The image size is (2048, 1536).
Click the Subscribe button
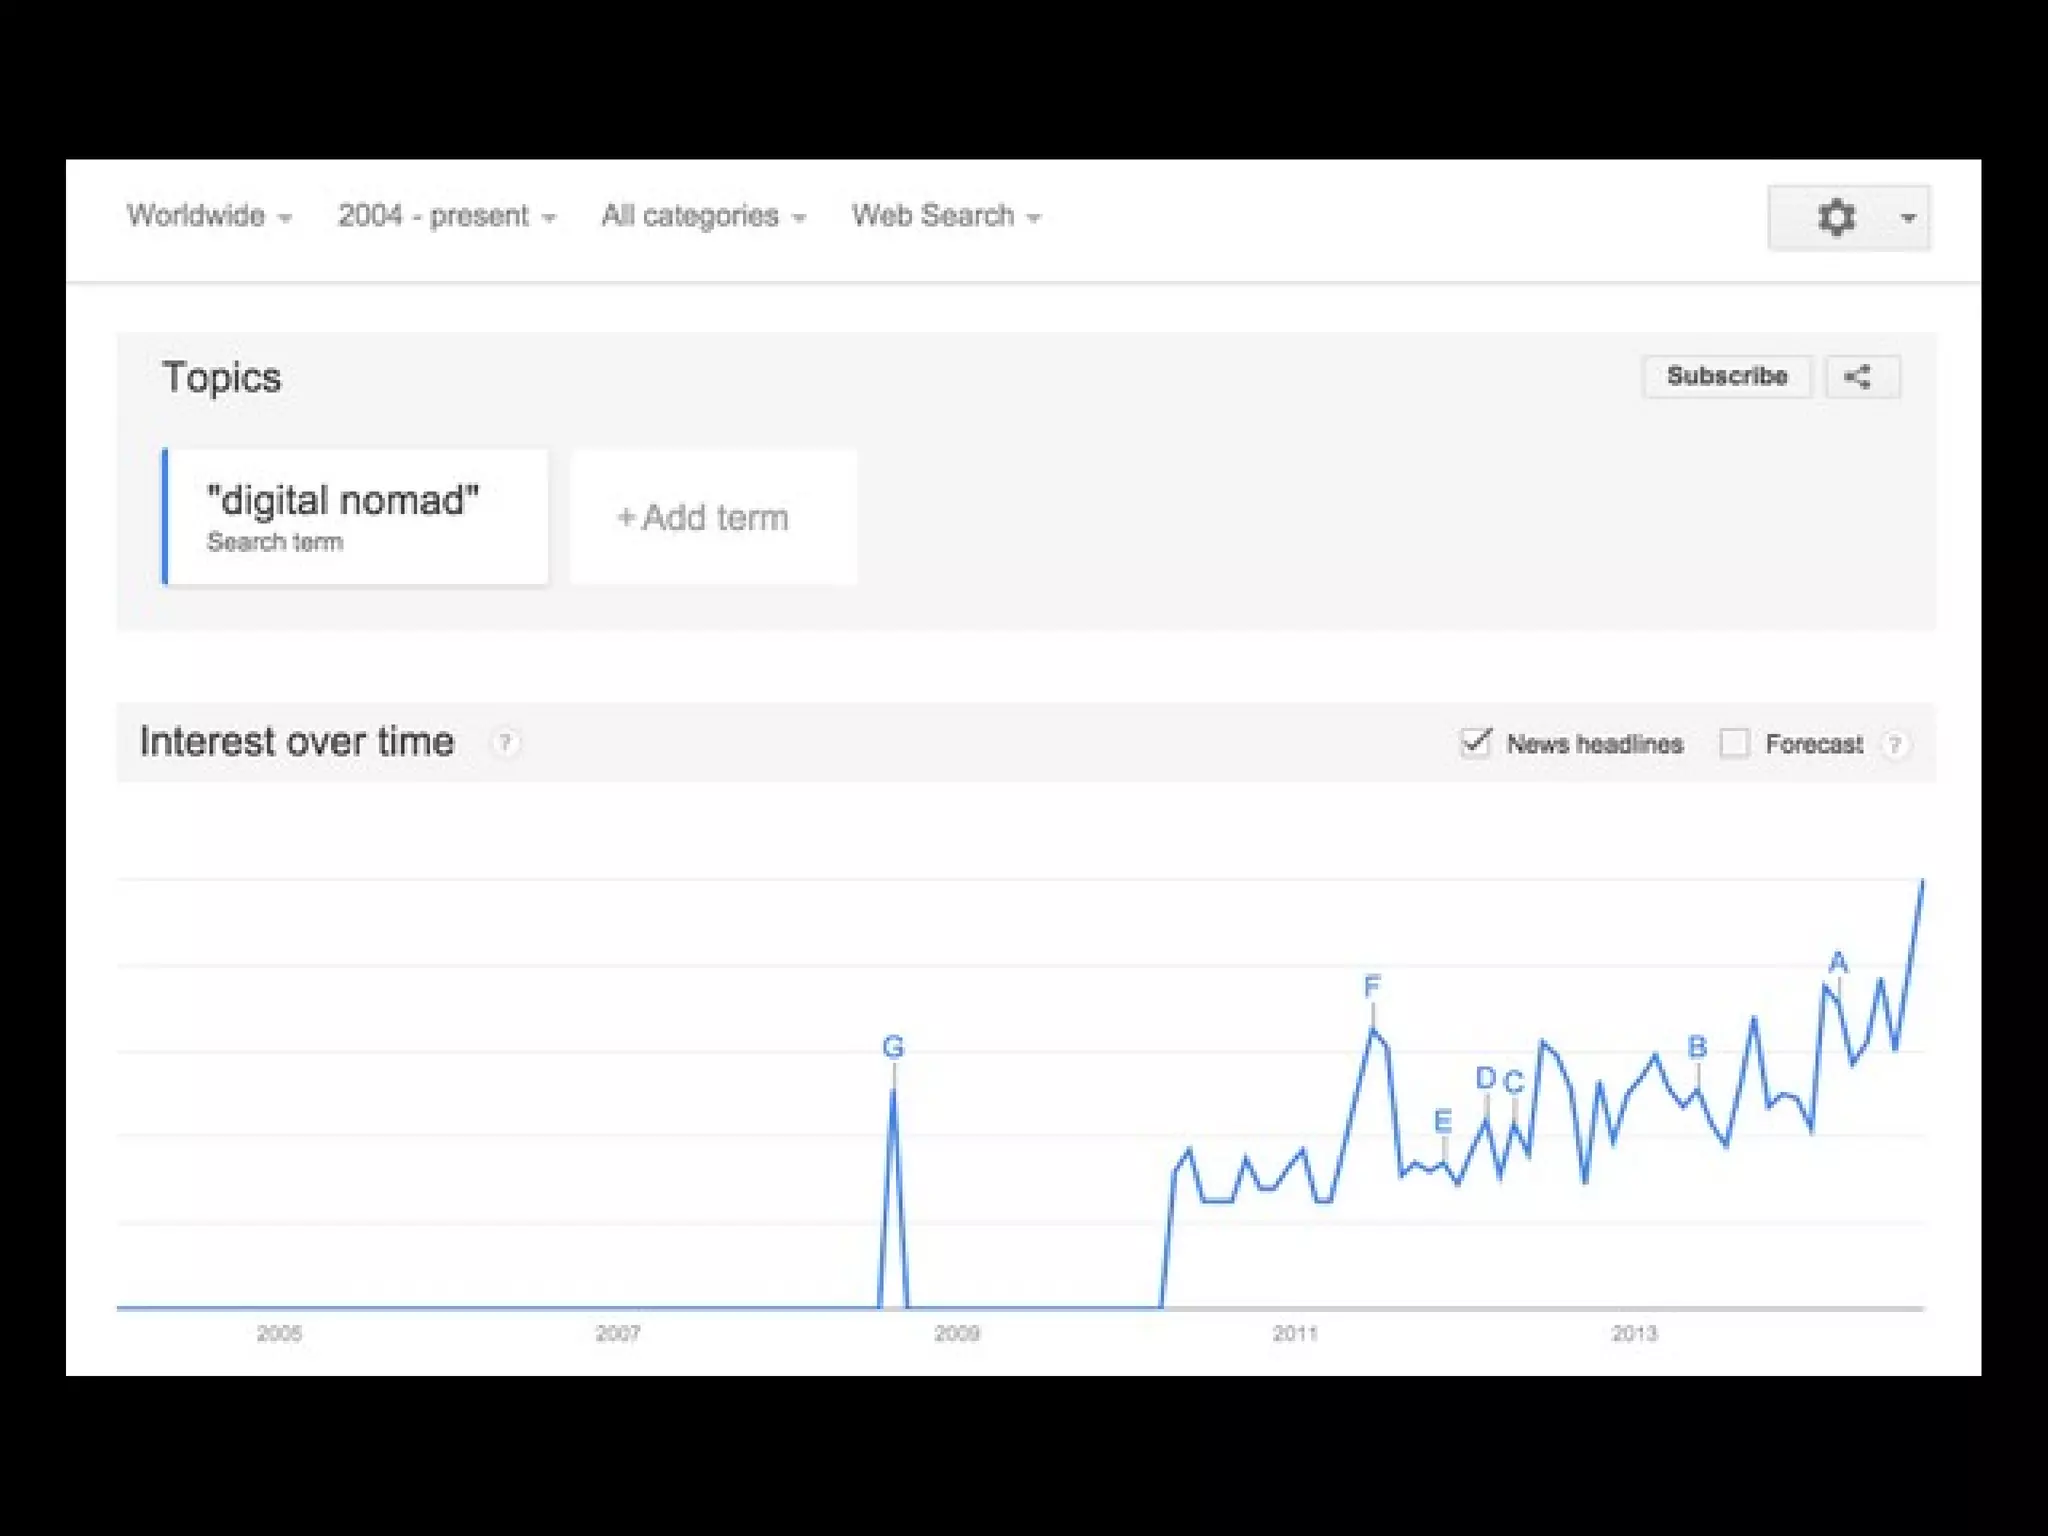pyautogui.click(x=1726, y=377)
